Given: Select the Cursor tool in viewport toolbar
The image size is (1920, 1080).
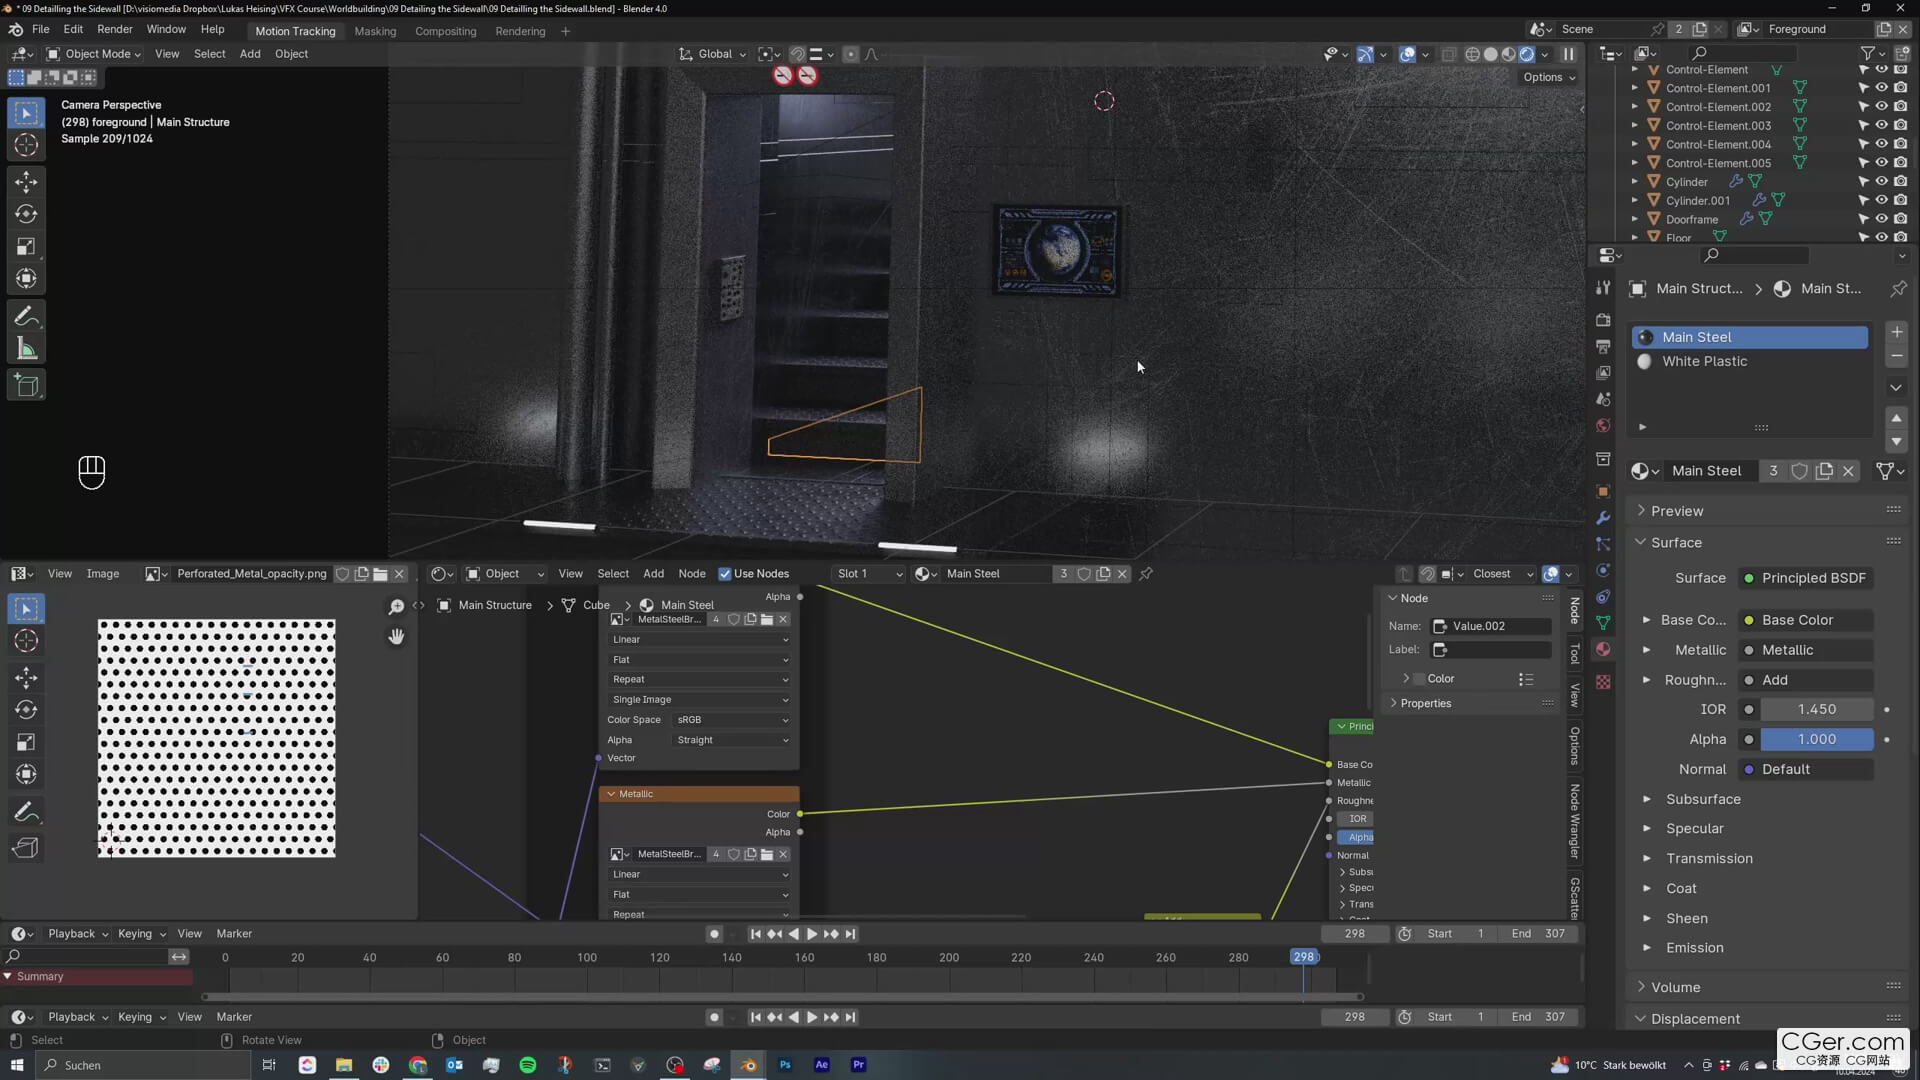Looking at the screenshot, I should [x=26, y=146].
